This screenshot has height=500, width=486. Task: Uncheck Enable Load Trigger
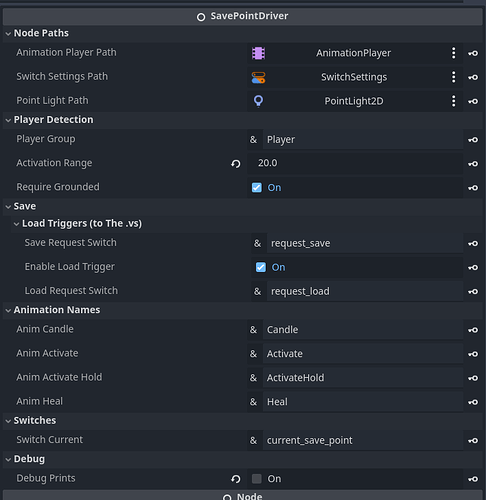[261, 267]
